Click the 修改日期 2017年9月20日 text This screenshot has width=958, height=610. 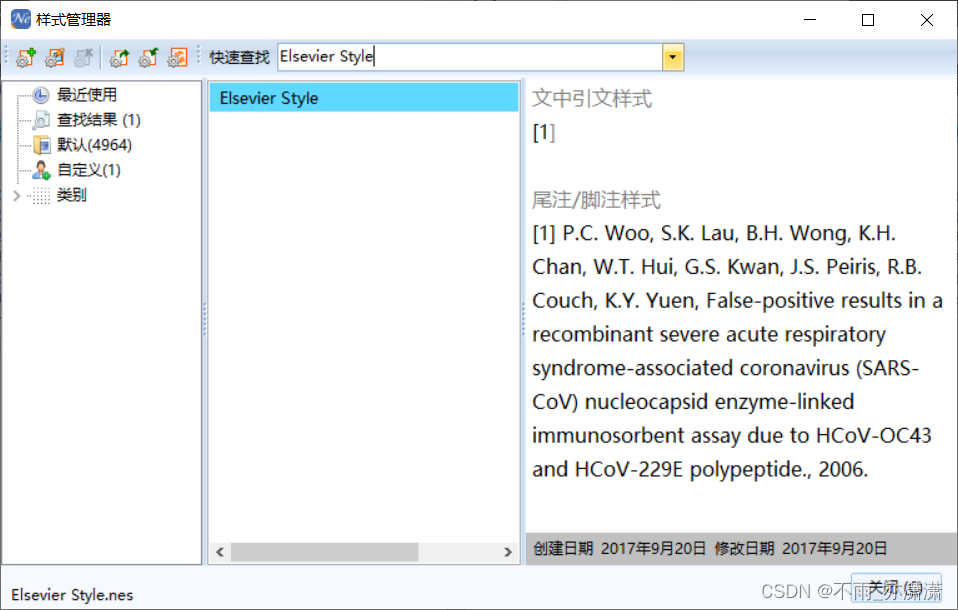801,548
